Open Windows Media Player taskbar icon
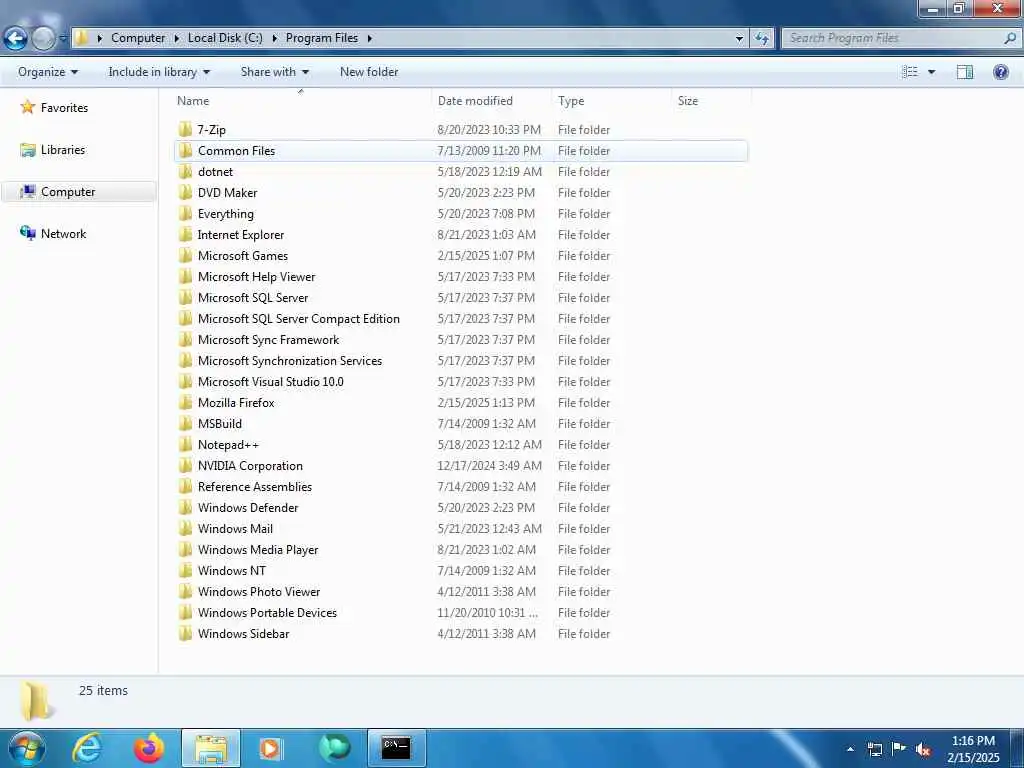 pos(270,748)
